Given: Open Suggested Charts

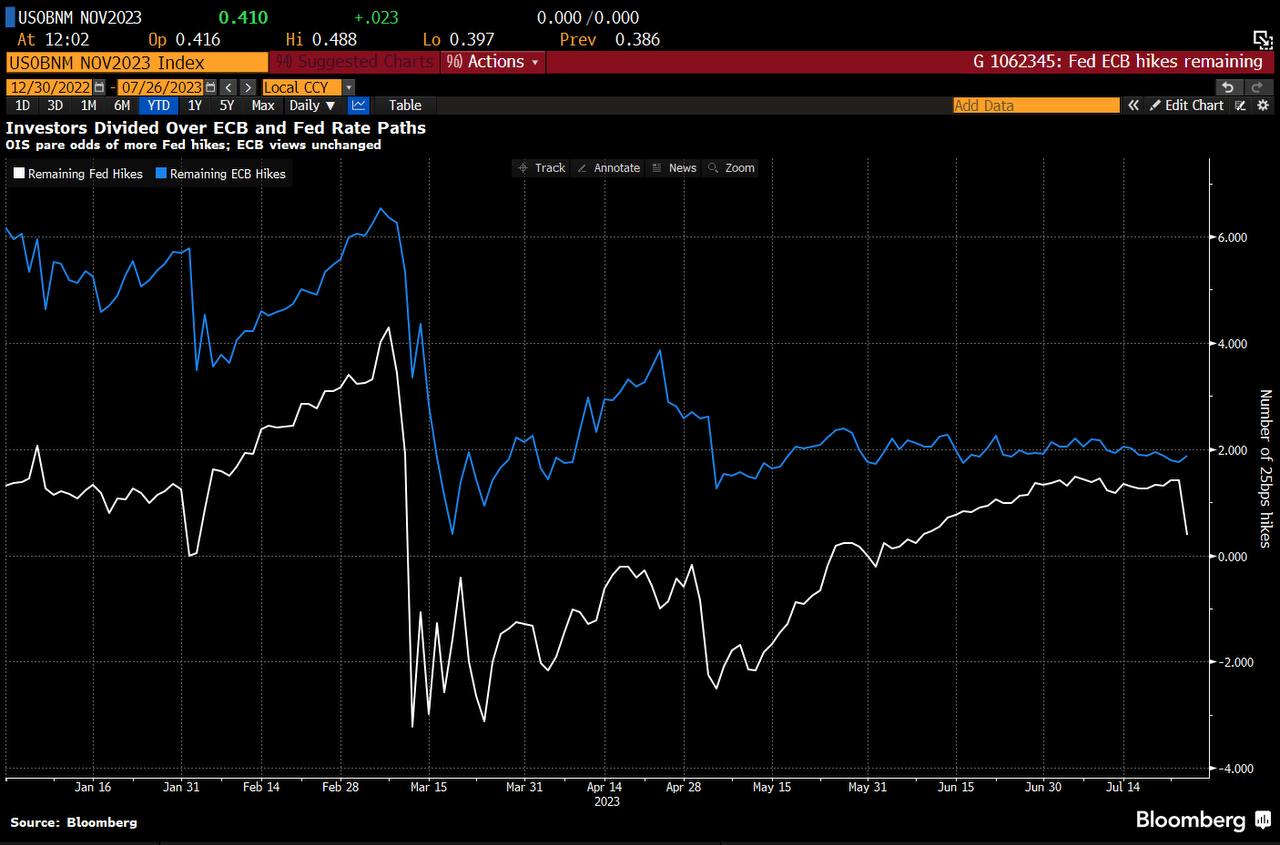Looking at the screenshot, I should tap(355, 62).
